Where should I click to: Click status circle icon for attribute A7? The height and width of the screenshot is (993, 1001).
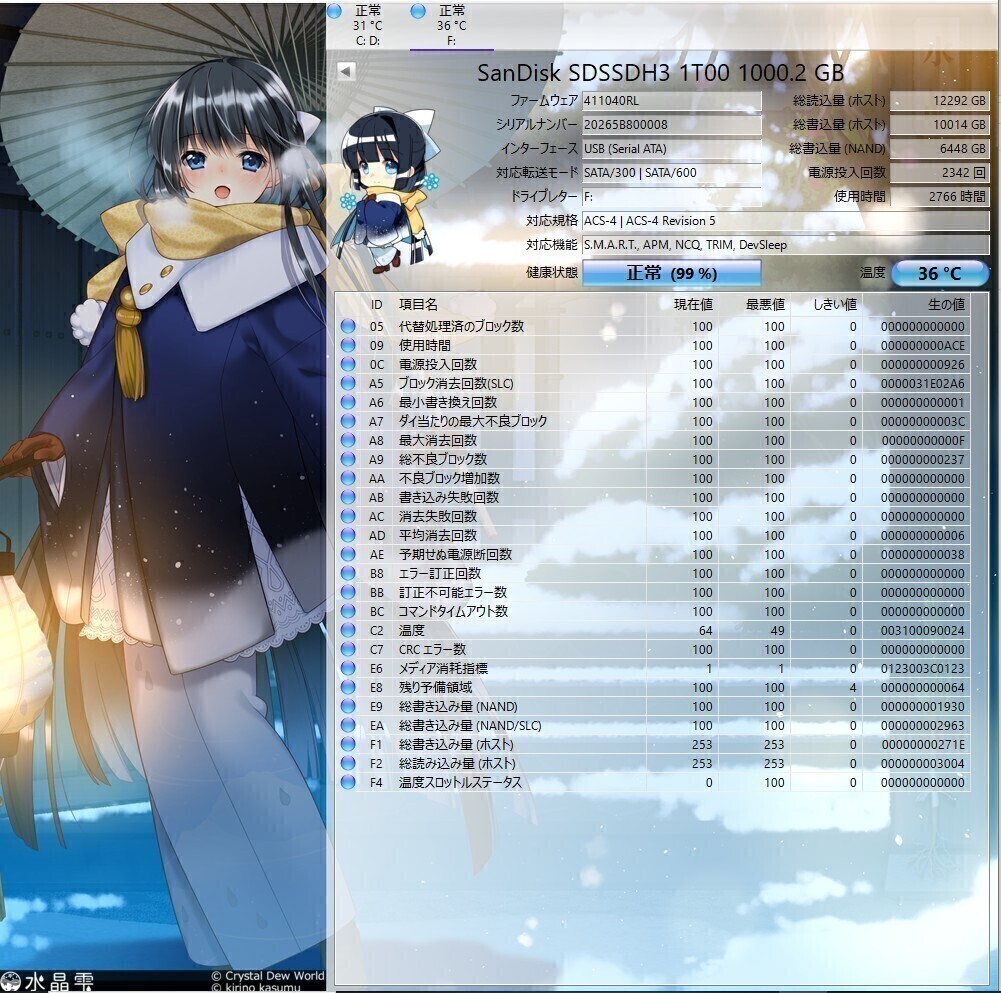pyautogui.click(x=348, y=421)
